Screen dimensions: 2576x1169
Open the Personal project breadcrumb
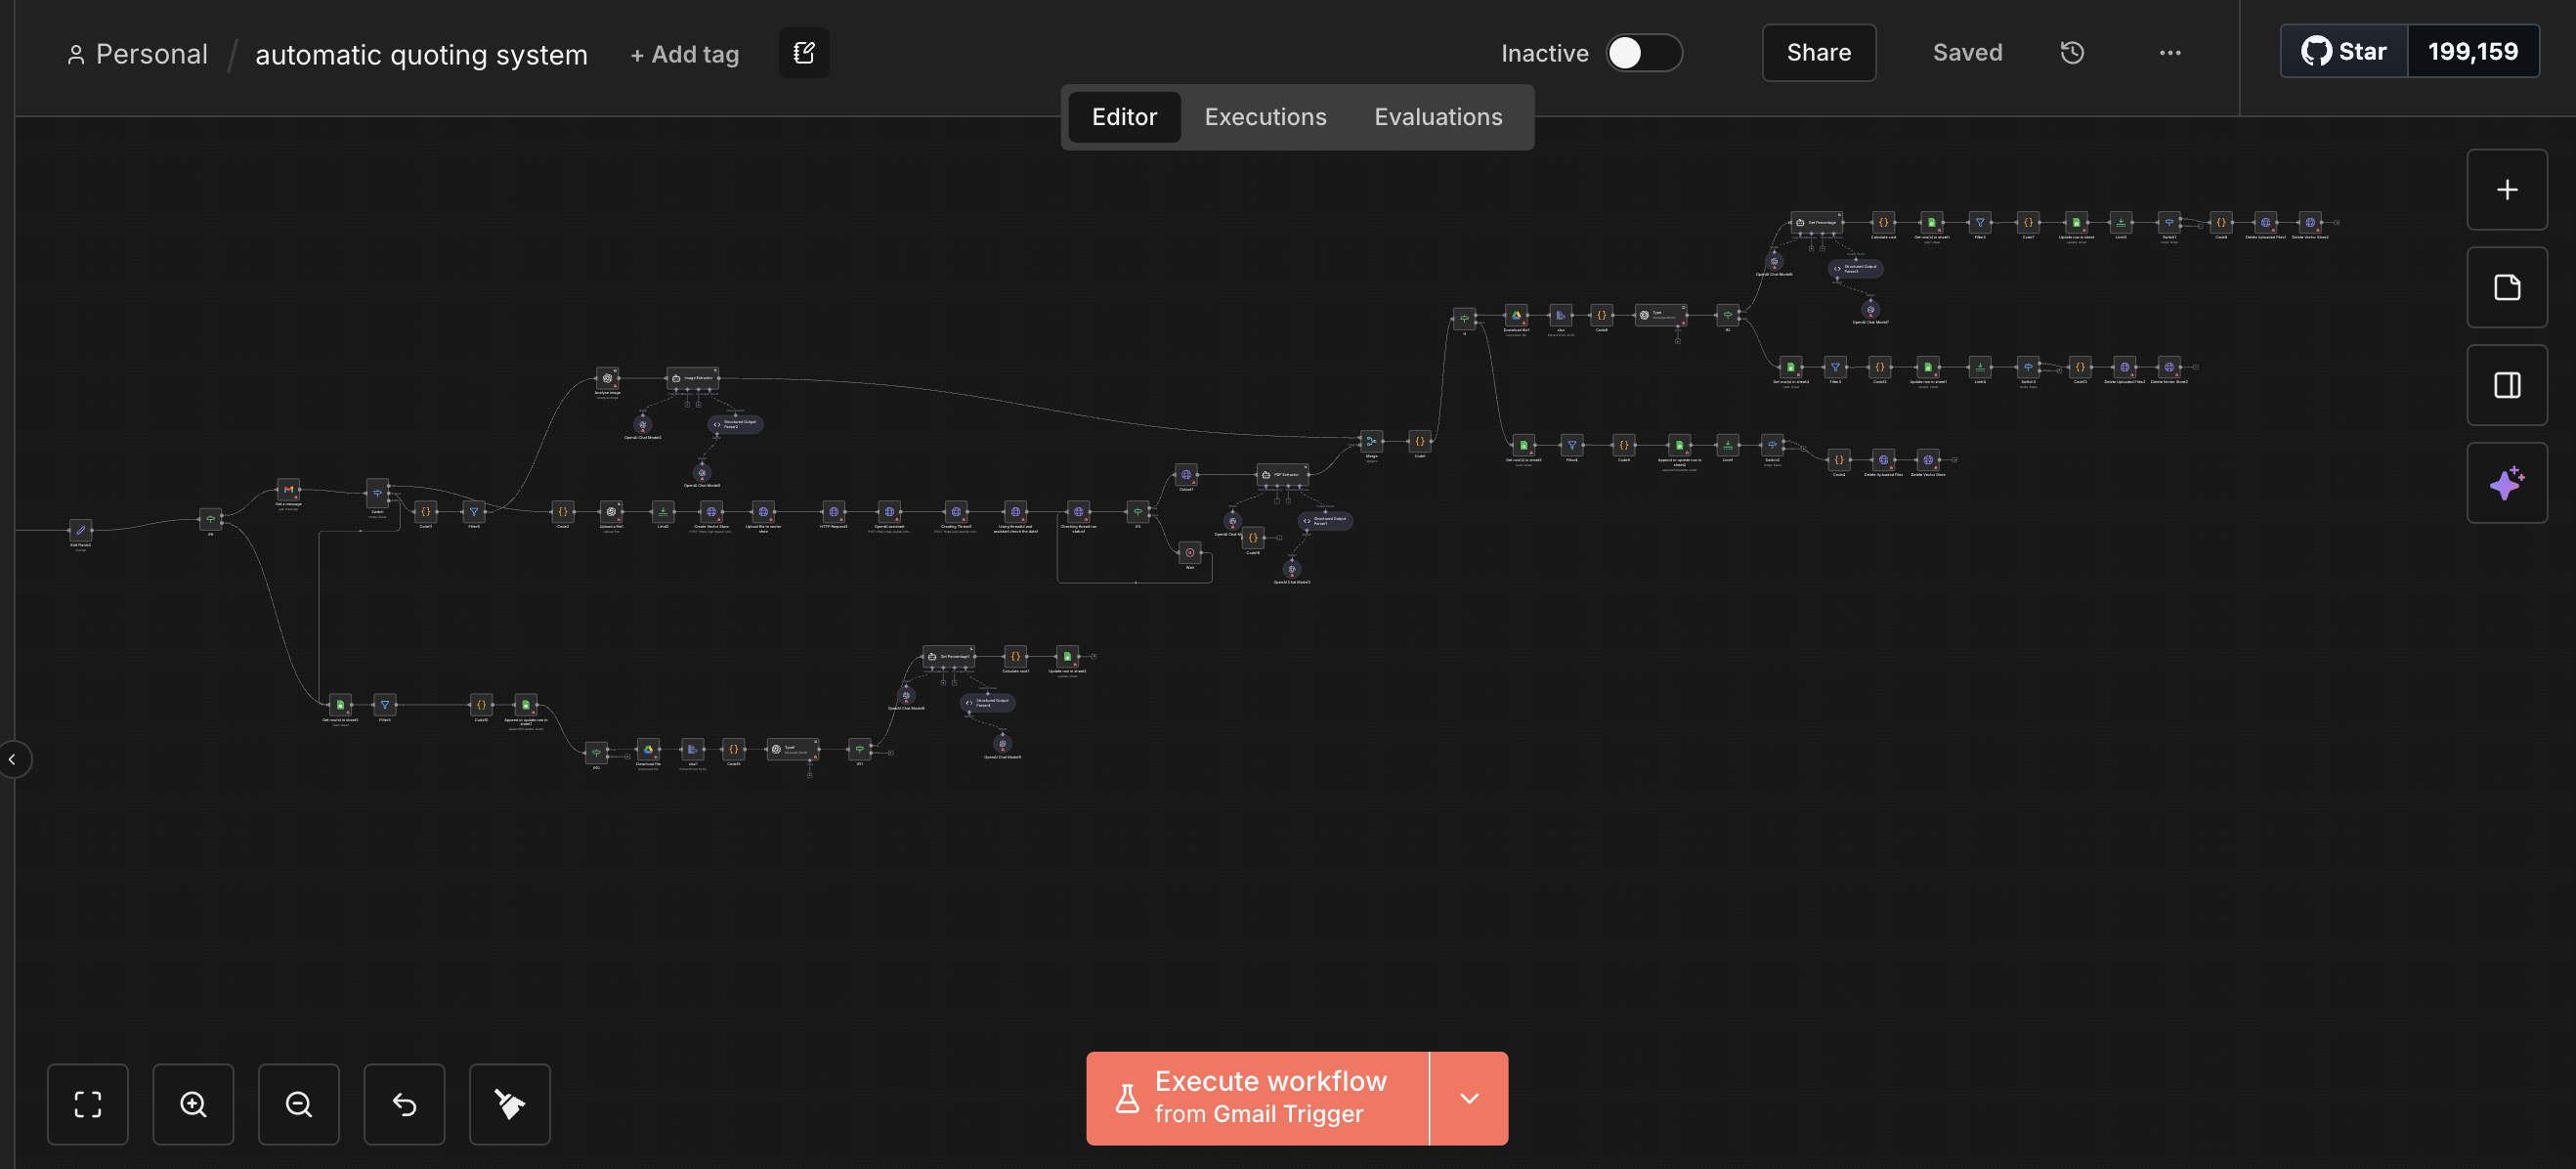pos(138,54)
